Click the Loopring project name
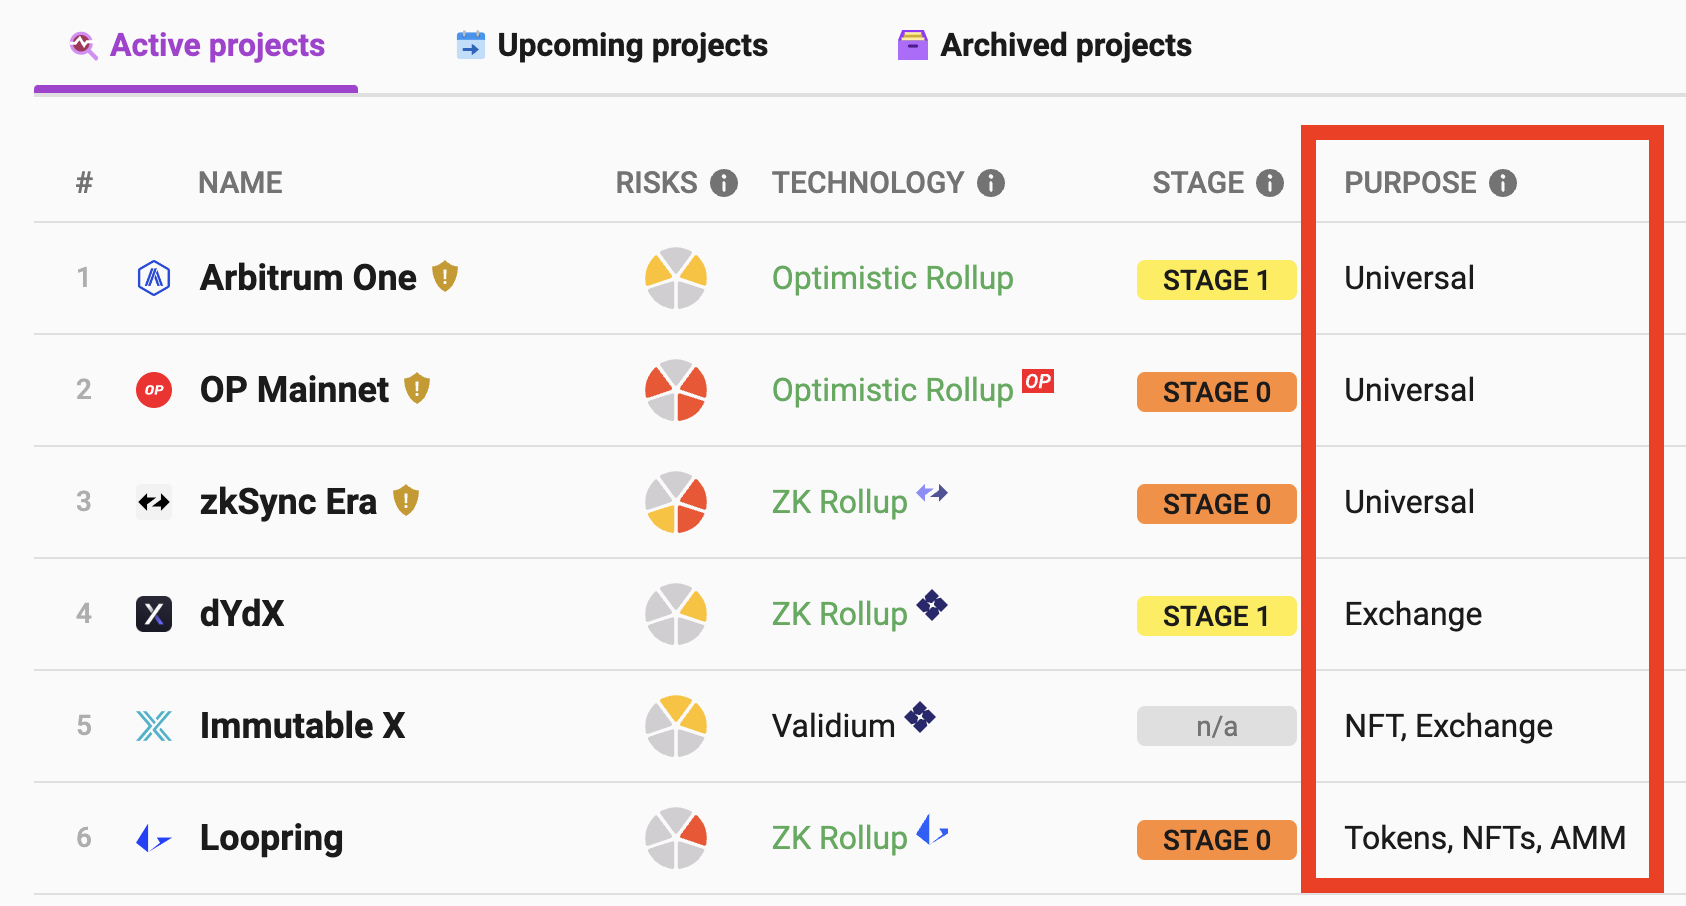 [272, 838]
